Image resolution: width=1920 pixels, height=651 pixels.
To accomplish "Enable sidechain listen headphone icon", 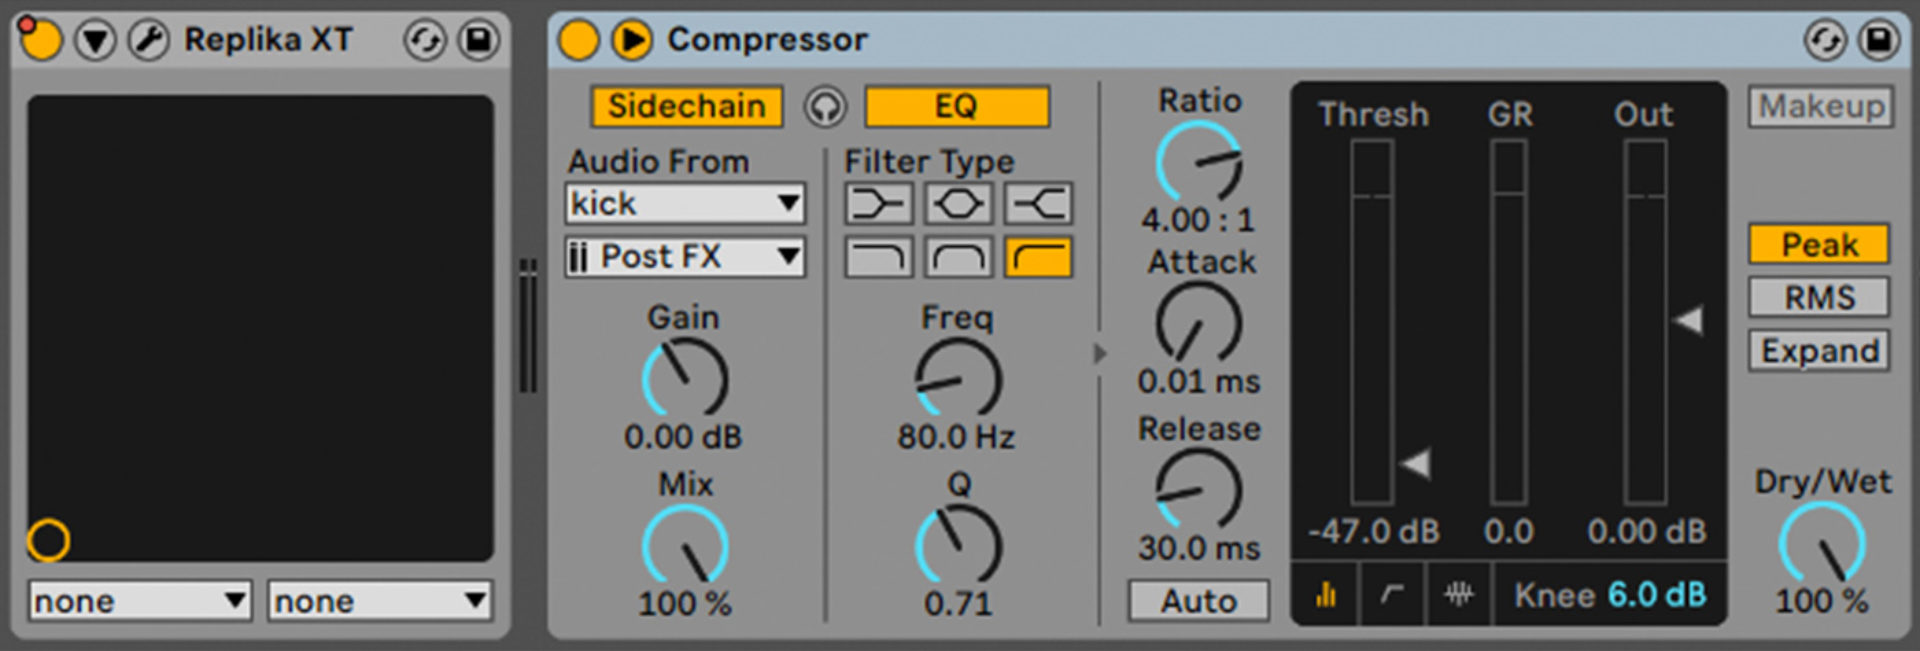I will [826, 106].
